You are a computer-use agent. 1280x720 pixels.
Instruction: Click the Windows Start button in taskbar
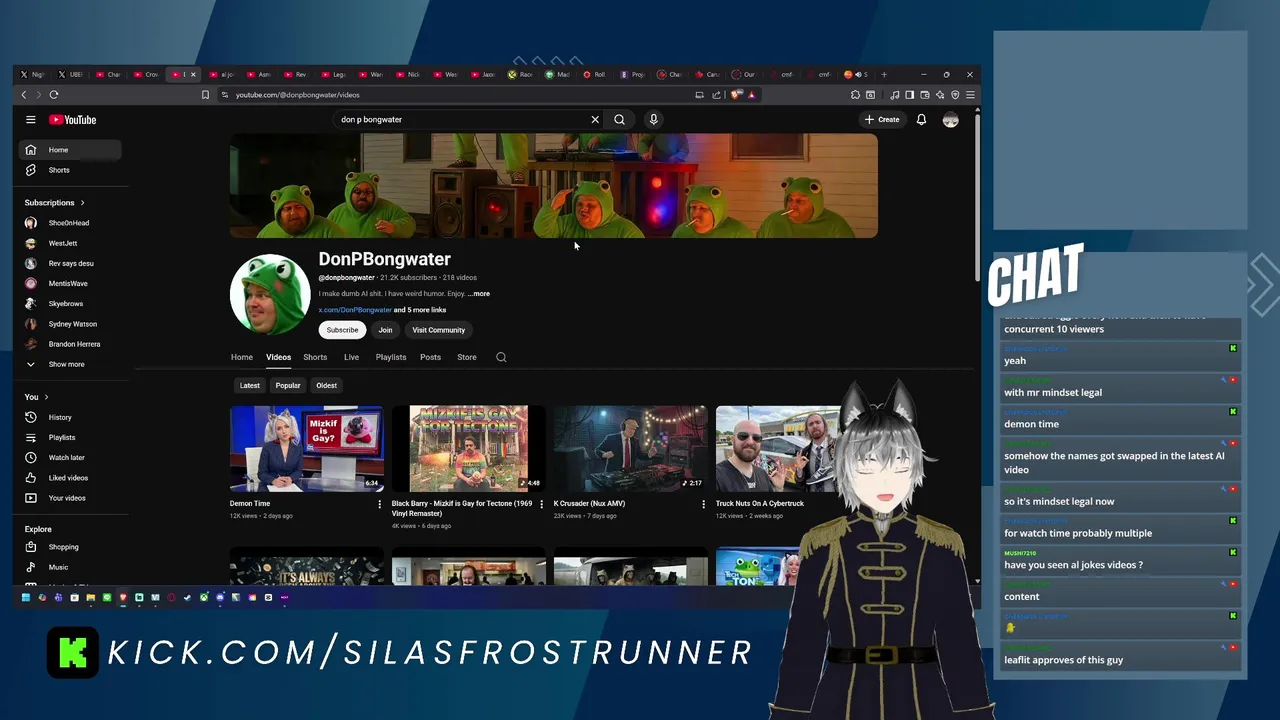click(x=25, y=598)
